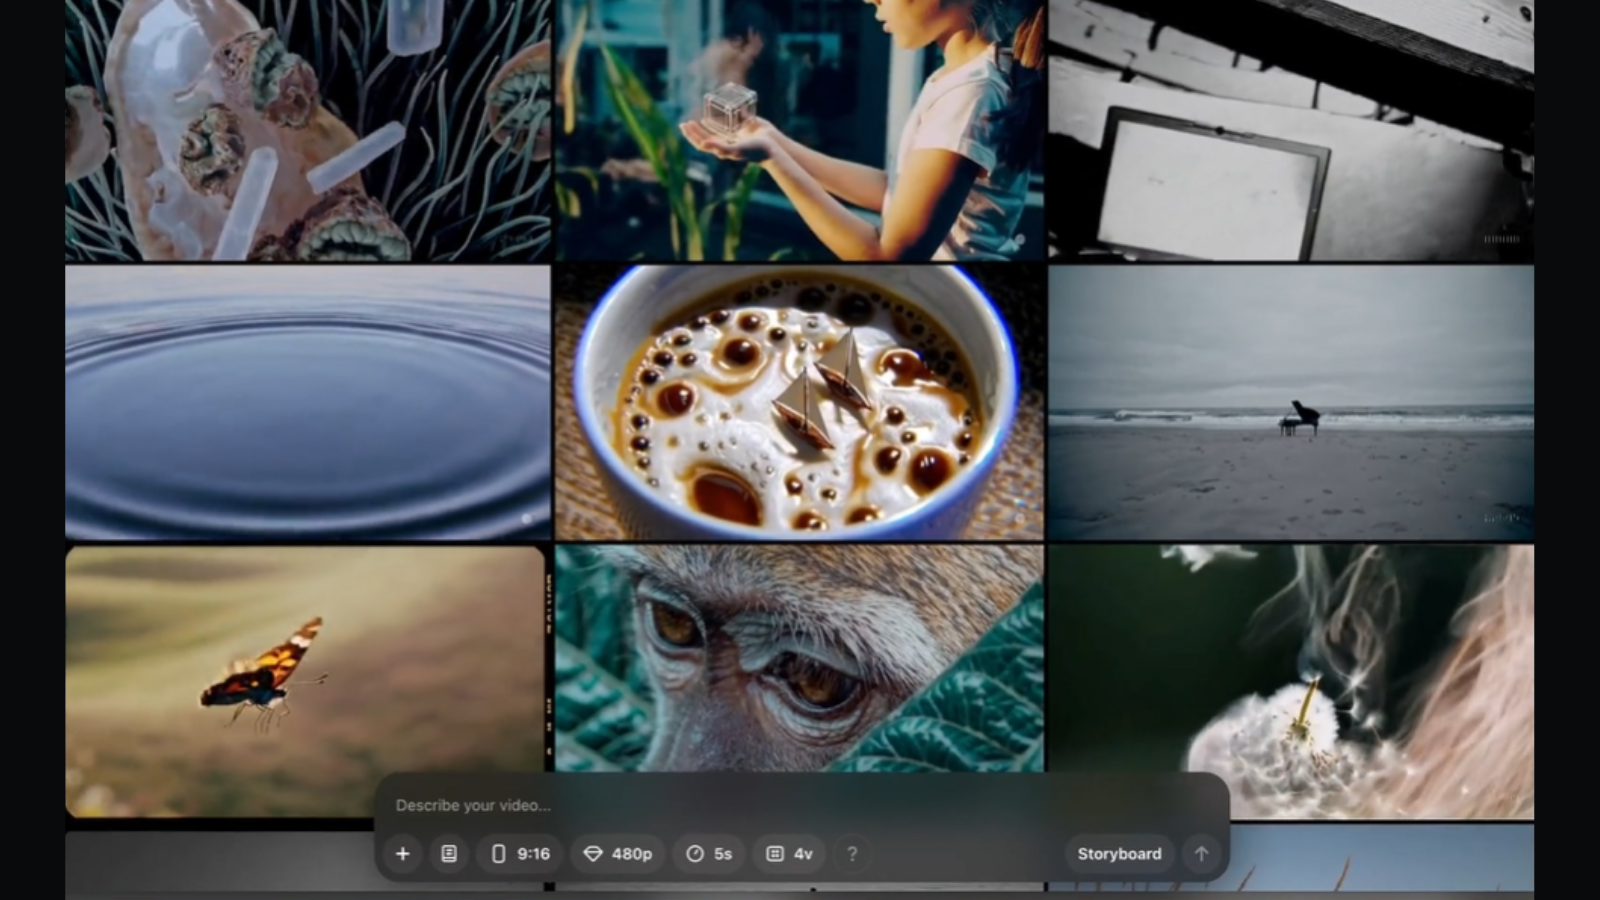Open the 9:16 aspect ratio dropdown
Screen dimensions: 1600x900
coord(521,854)
